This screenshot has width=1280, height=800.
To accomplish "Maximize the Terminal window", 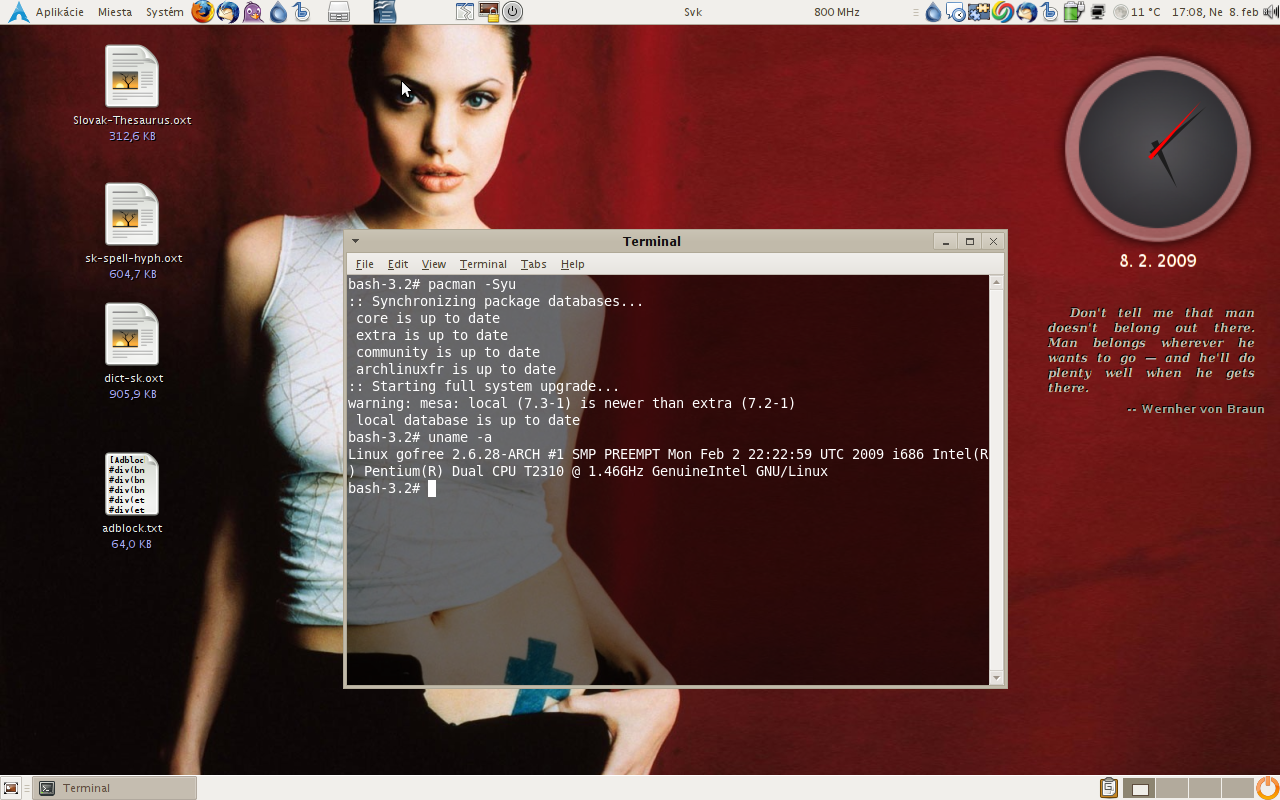I will tap(969, 241).
